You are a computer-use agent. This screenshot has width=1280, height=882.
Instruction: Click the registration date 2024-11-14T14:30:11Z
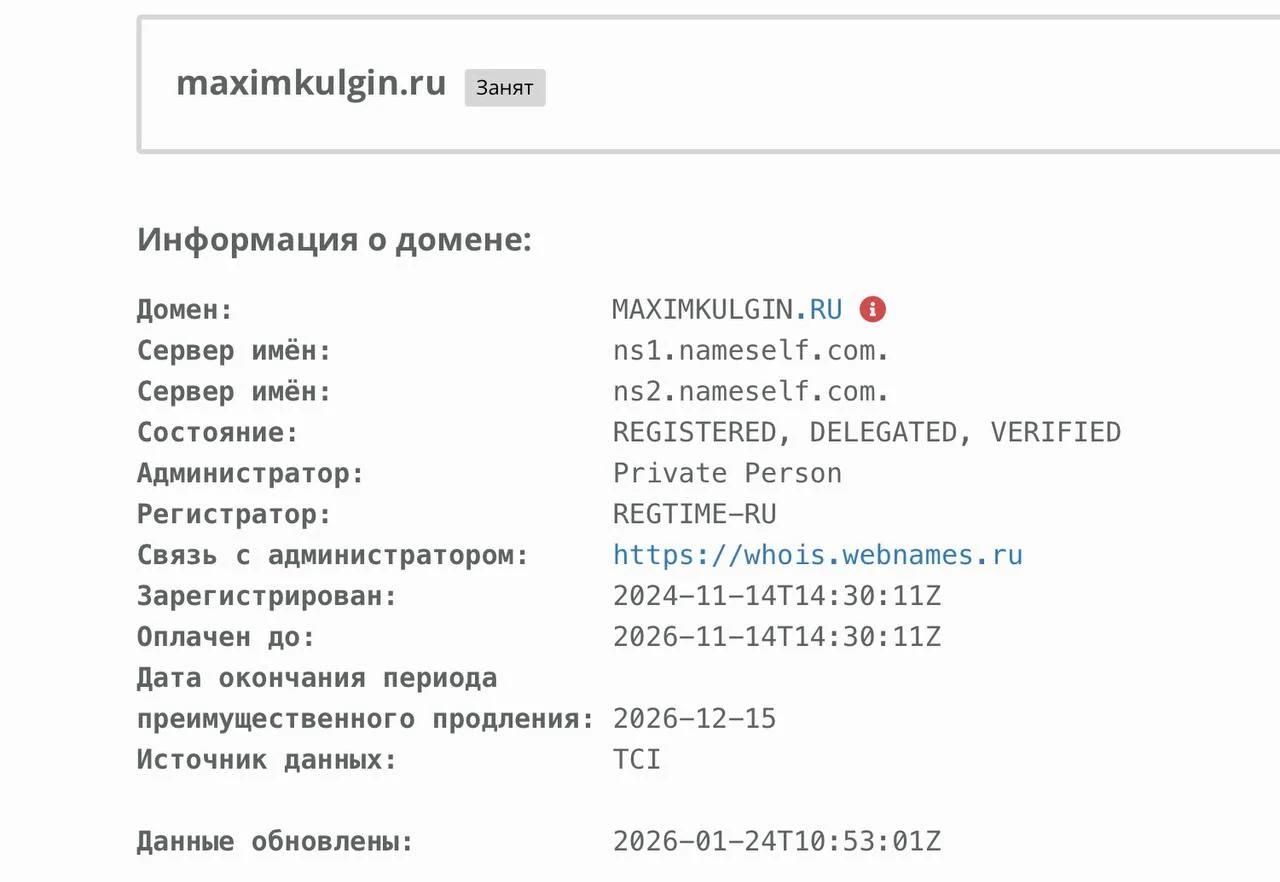[x=777, y=596]
